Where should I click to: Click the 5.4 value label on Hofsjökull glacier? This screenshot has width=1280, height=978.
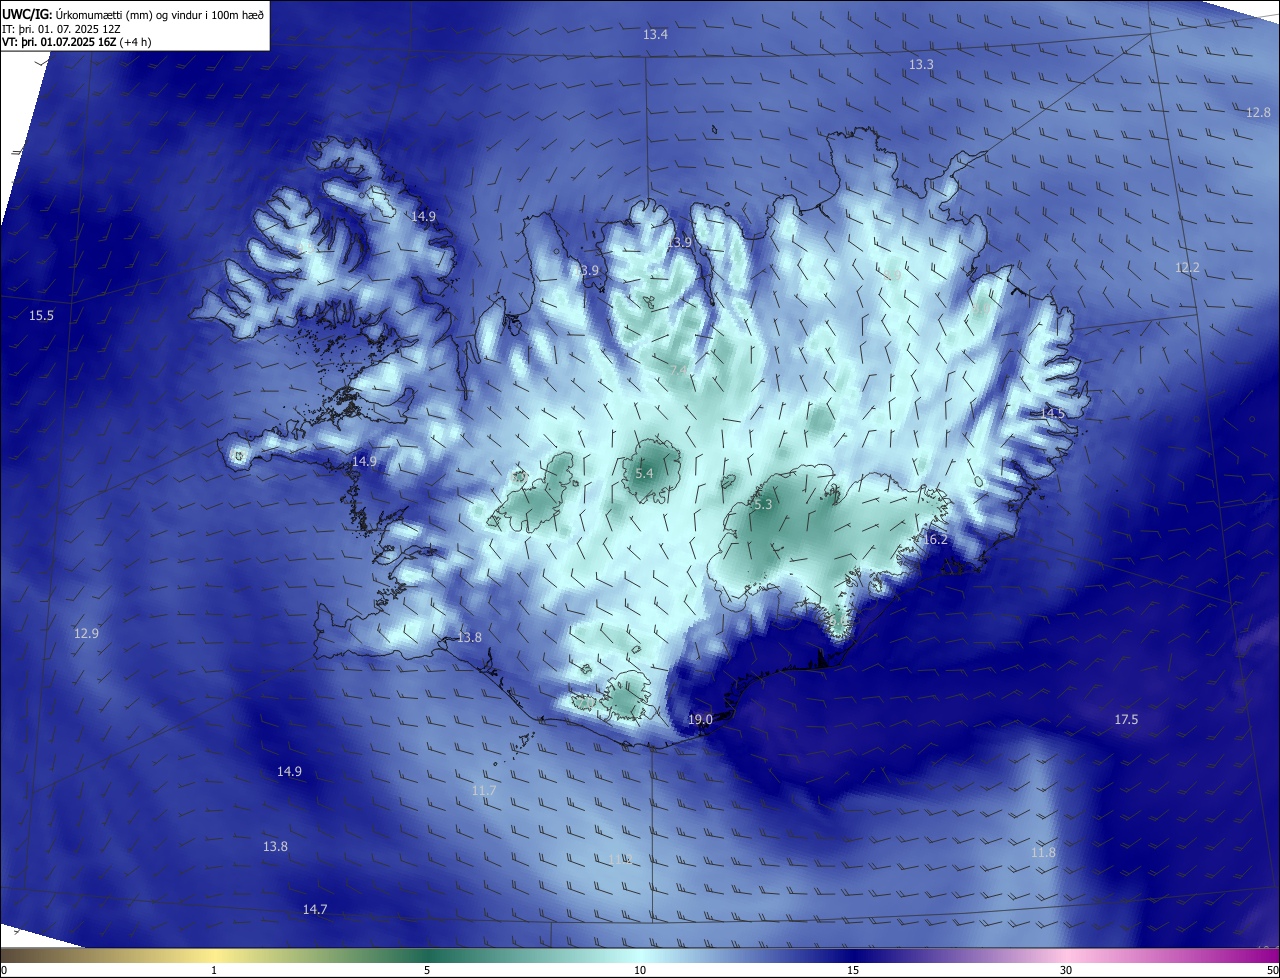click(x=644, y=473)
